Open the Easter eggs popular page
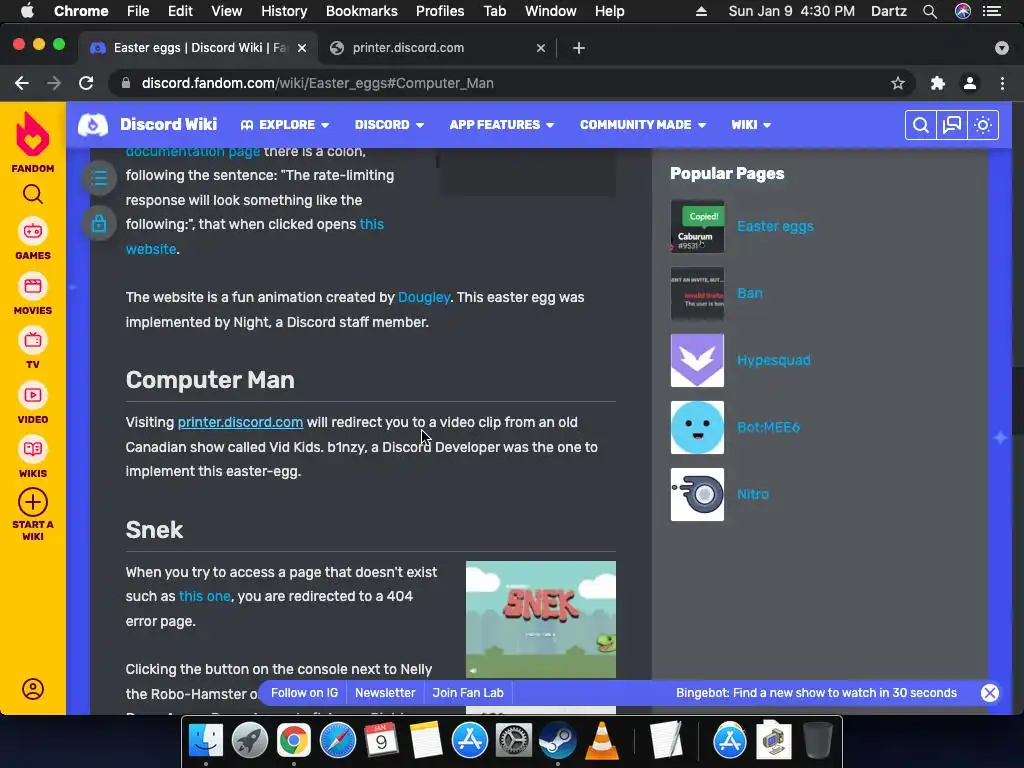 (x=775, y=226)
